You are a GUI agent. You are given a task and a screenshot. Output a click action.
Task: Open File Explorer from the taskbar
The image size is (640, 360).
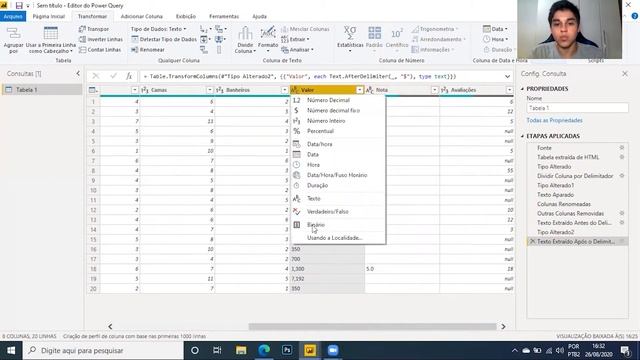click(241, 350)
